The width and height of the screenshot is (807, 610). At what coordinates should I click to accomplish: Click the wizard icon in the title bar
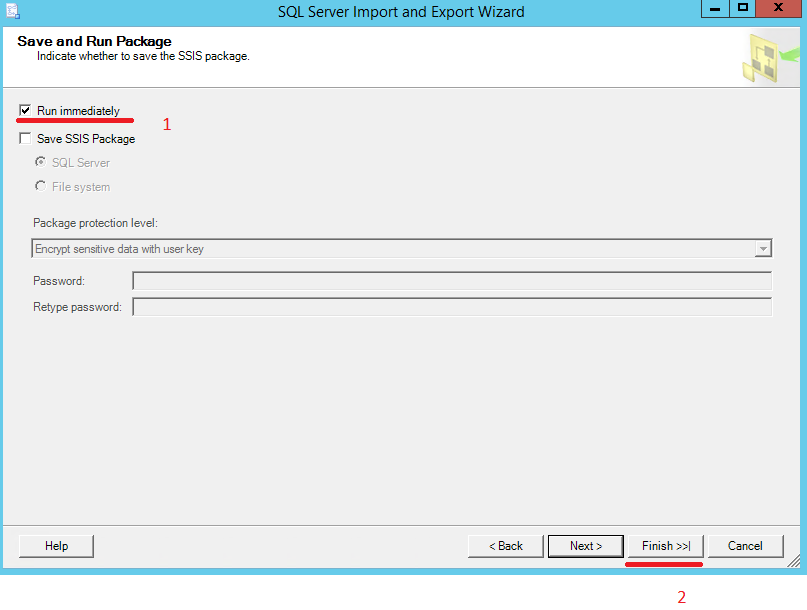pyautogui.click(x=13, y=9)
